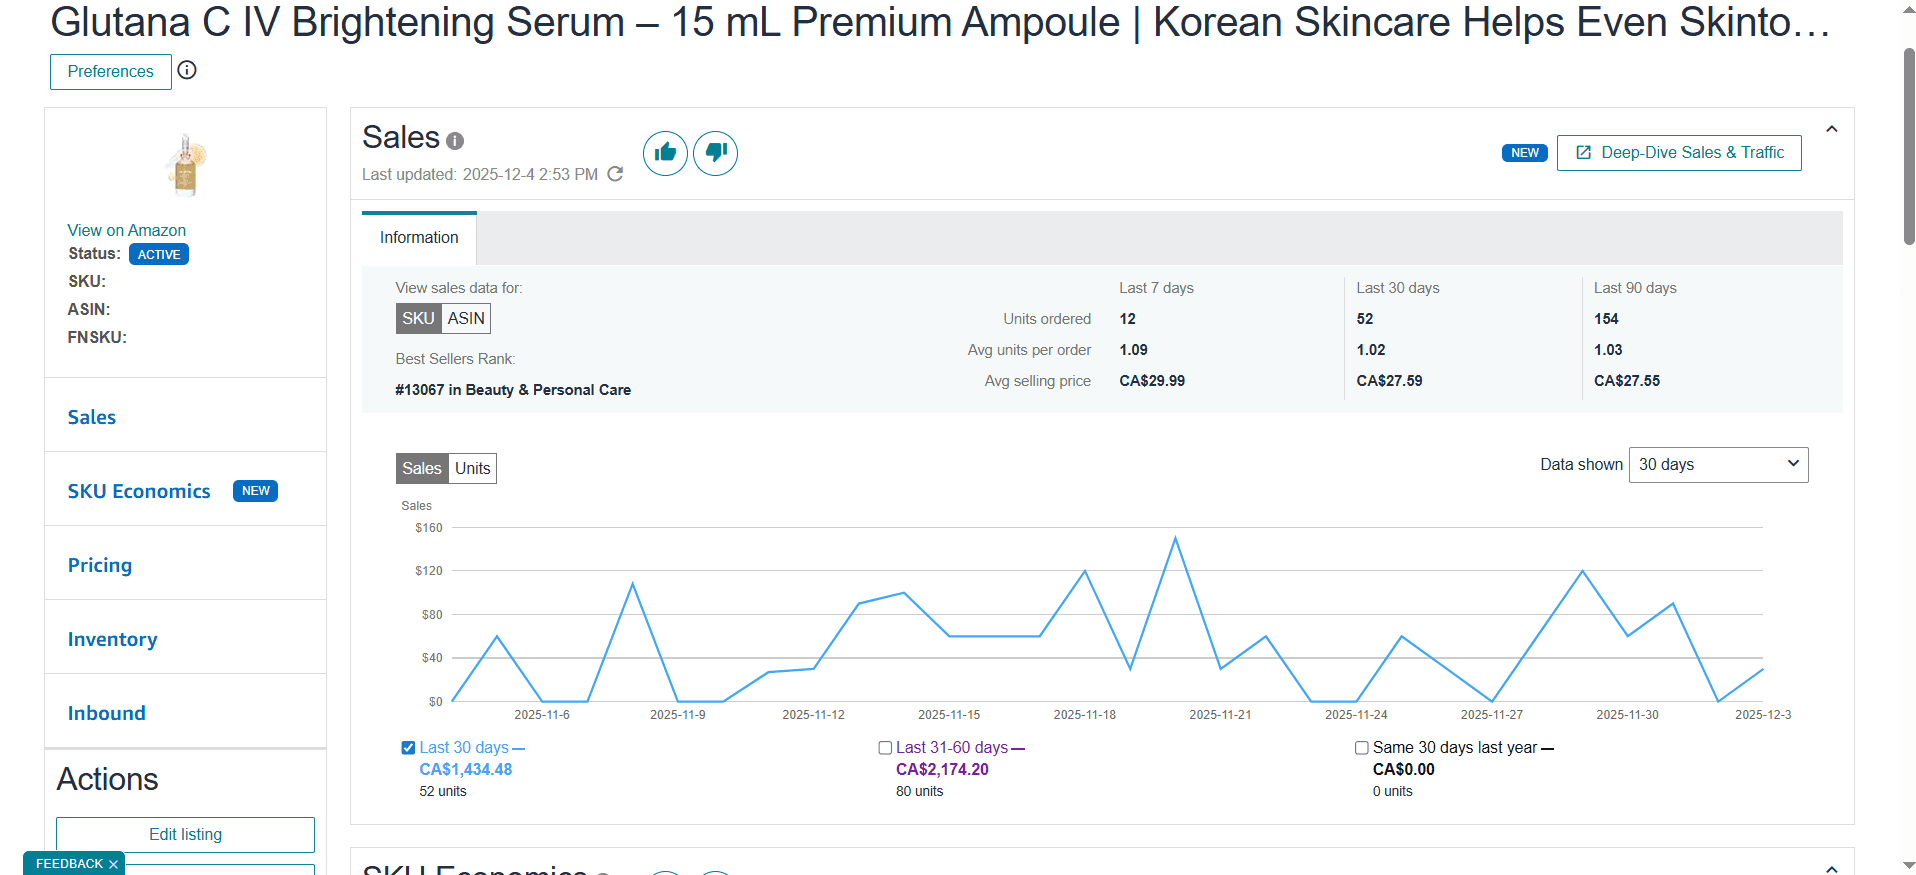This screenshot has width=1916, height=875.
Task: Click the product title heading
Action: click(940, 22)
